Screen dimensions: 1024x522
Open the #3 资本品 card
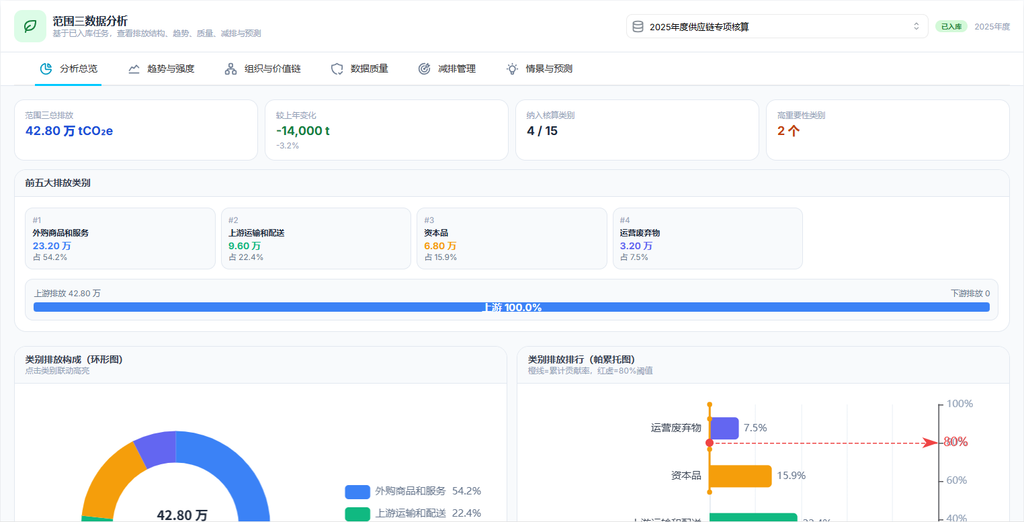point(512,238)
